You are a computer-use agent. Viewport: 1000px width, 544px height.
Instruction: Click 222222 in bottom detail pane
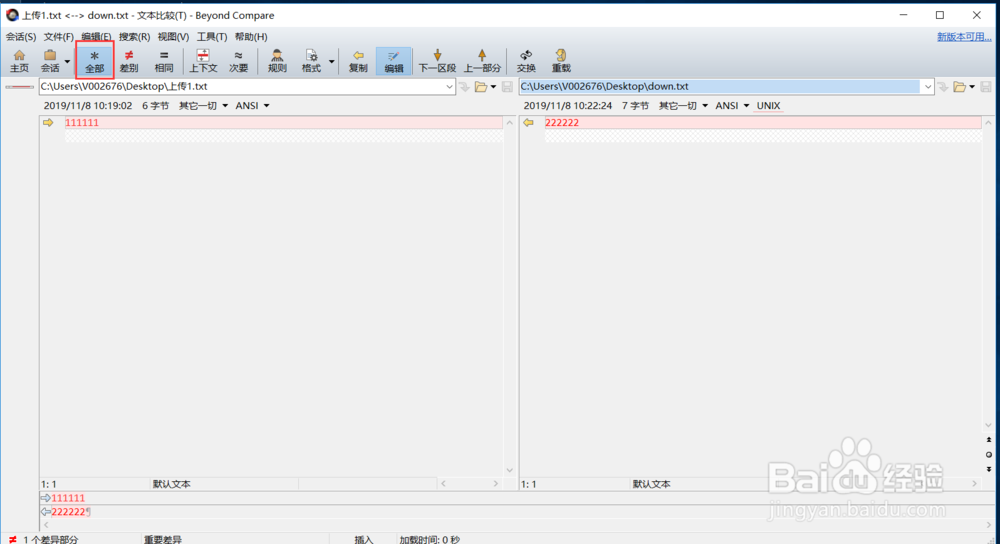coord(68,511)
